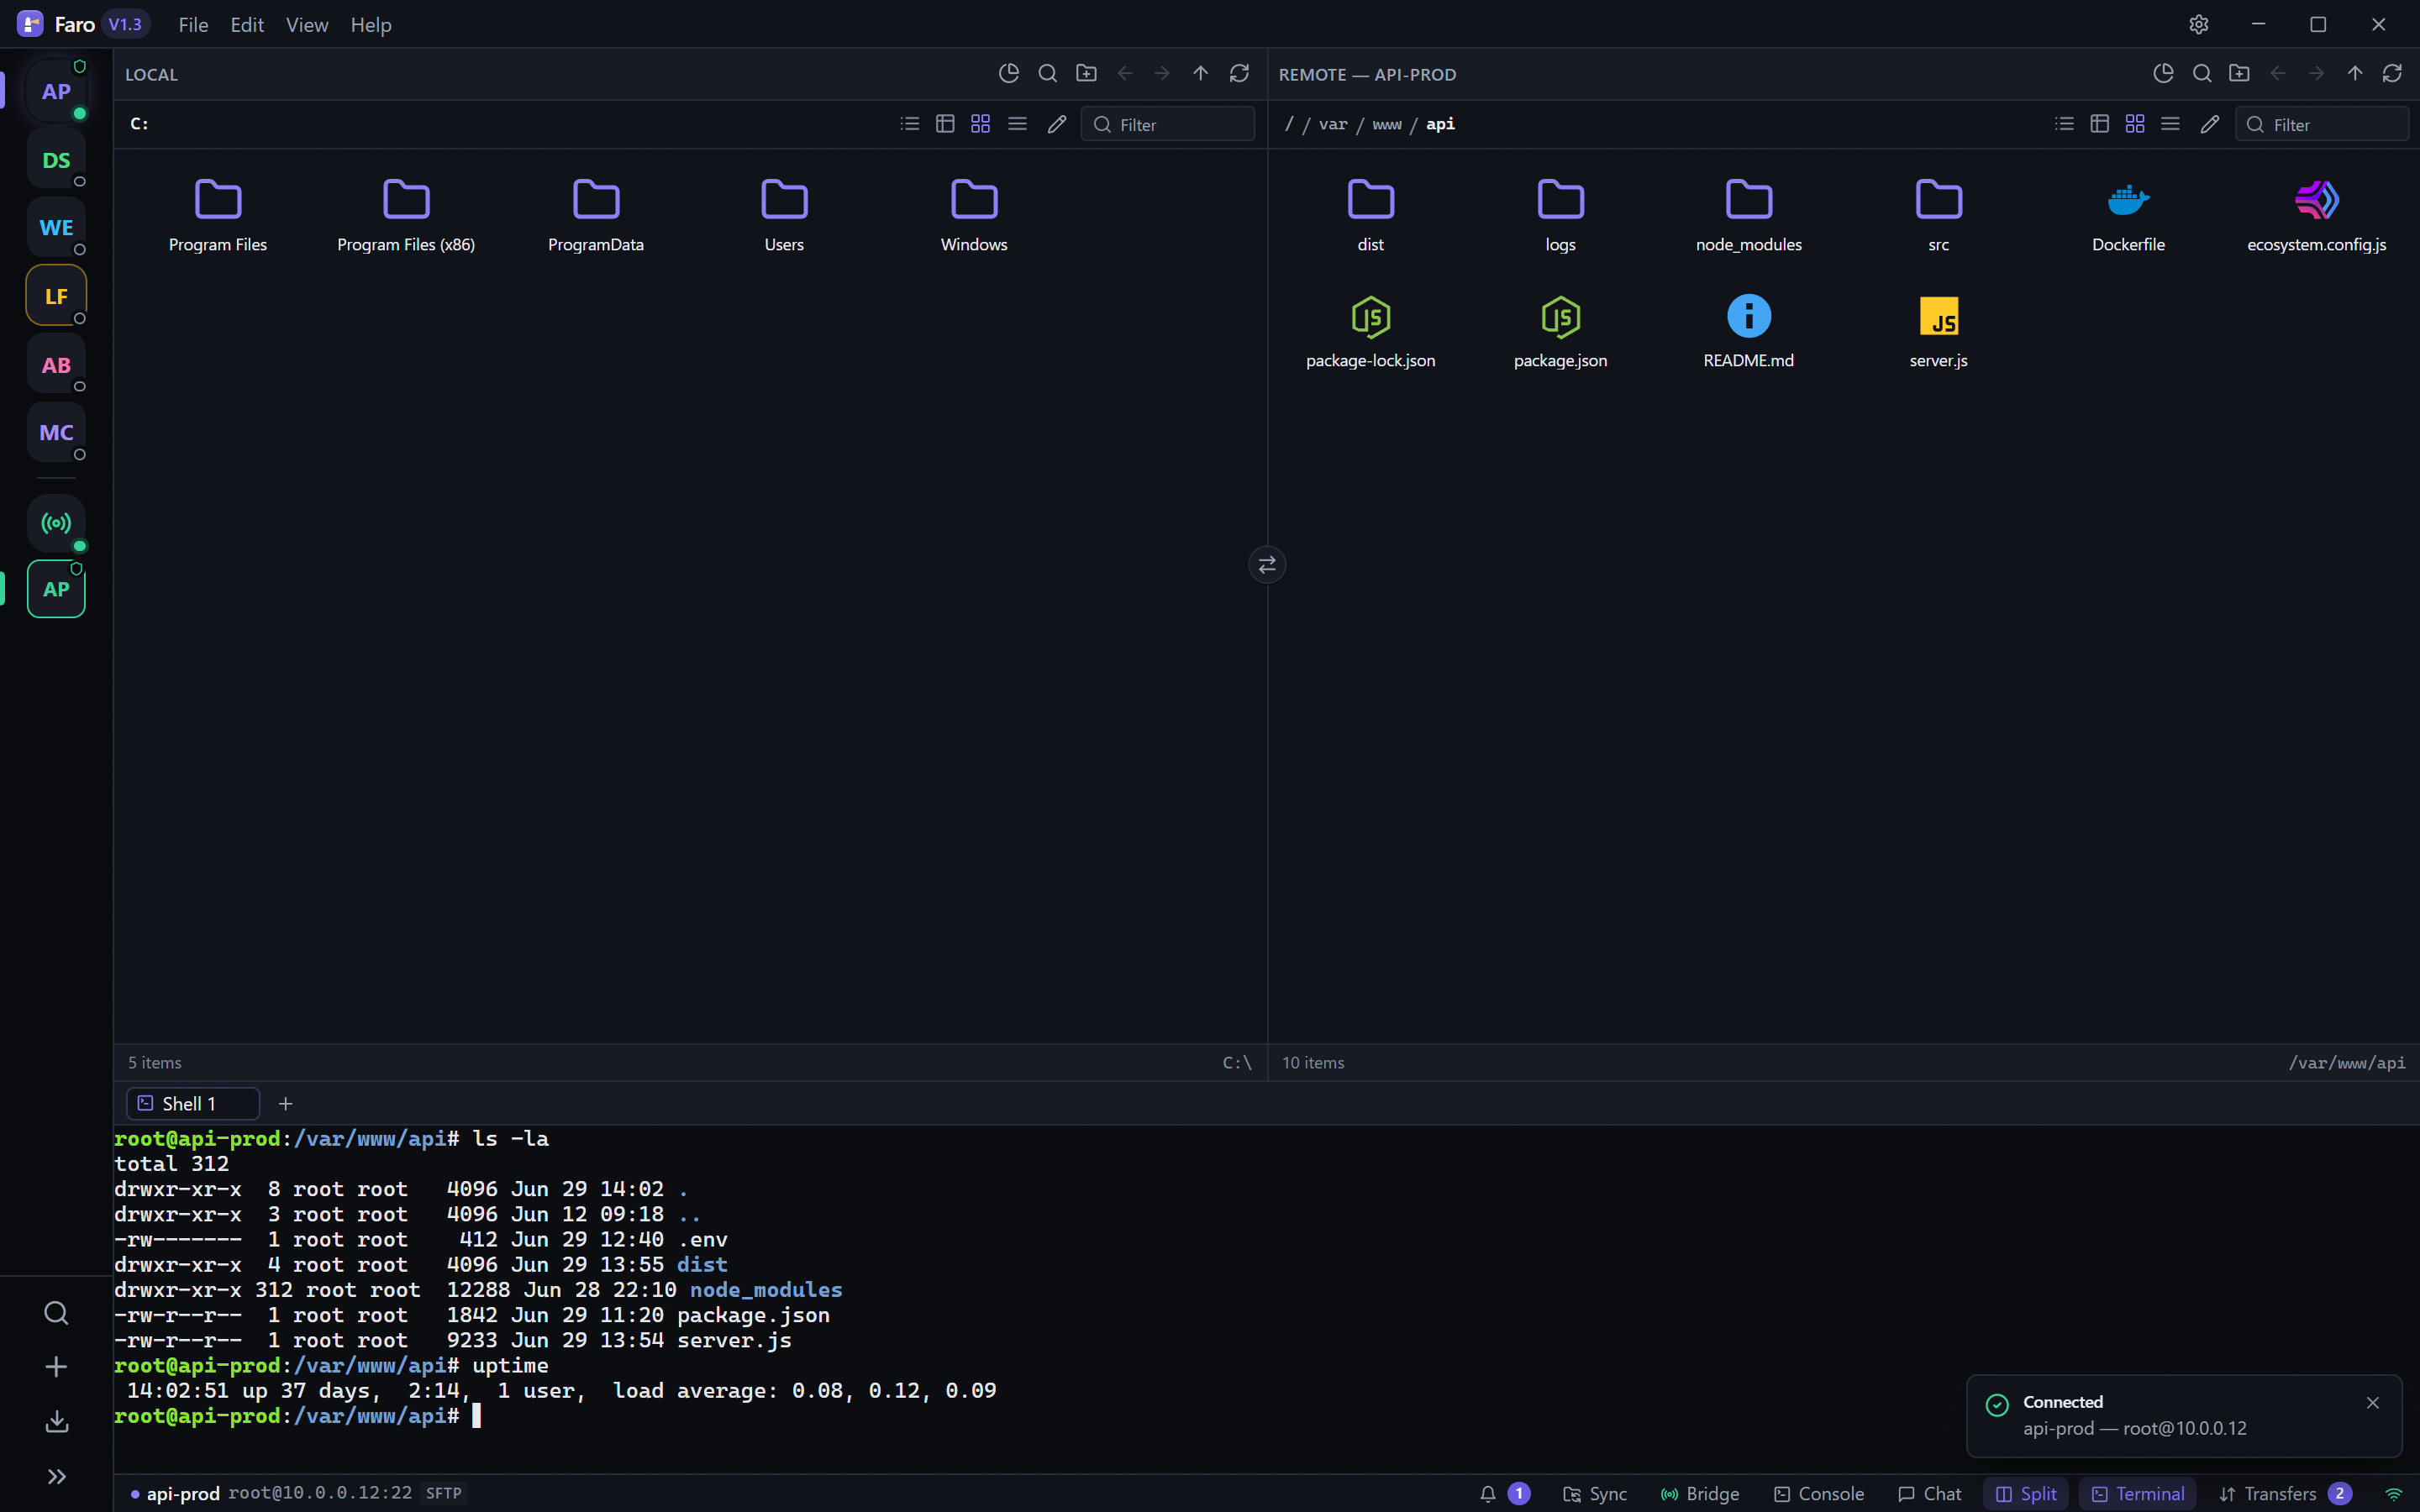
Task: Select the Shell 1 terminal tab
Action: [x=192, y=1104]
